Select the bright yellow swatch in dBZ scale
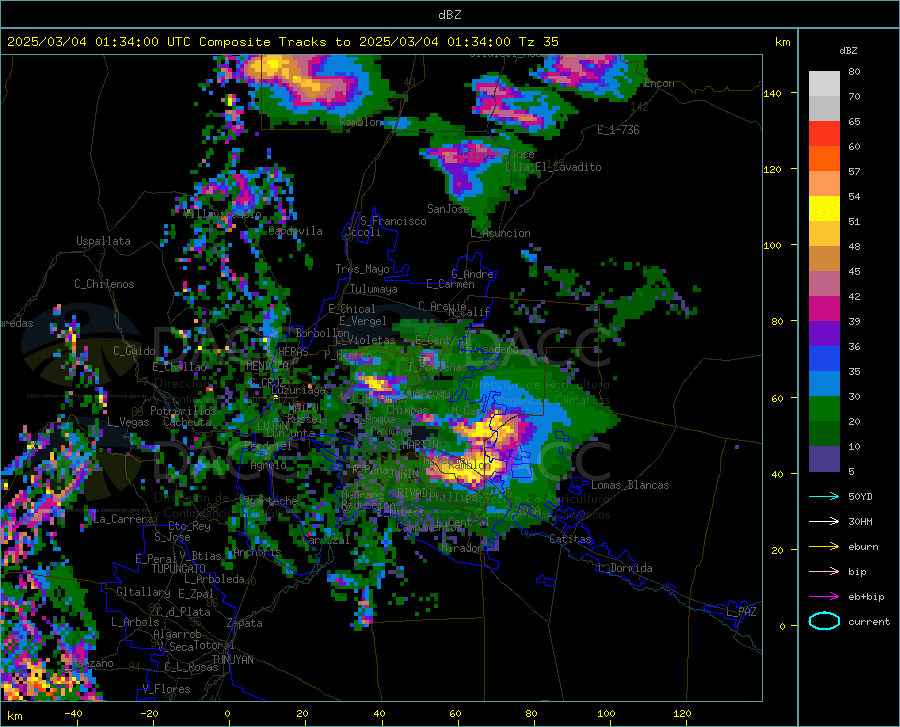Image resolution: width=900 pixels, height=727 pixels. (x=824, y=209)
